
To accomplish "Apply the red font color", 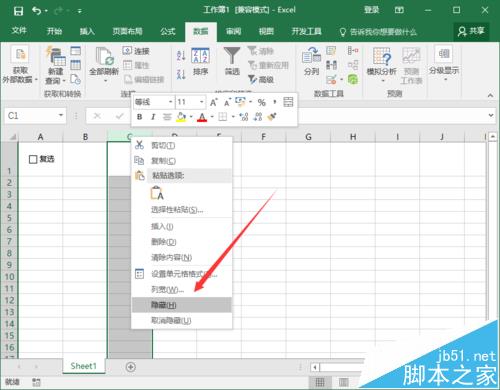I will click(202, 117).
